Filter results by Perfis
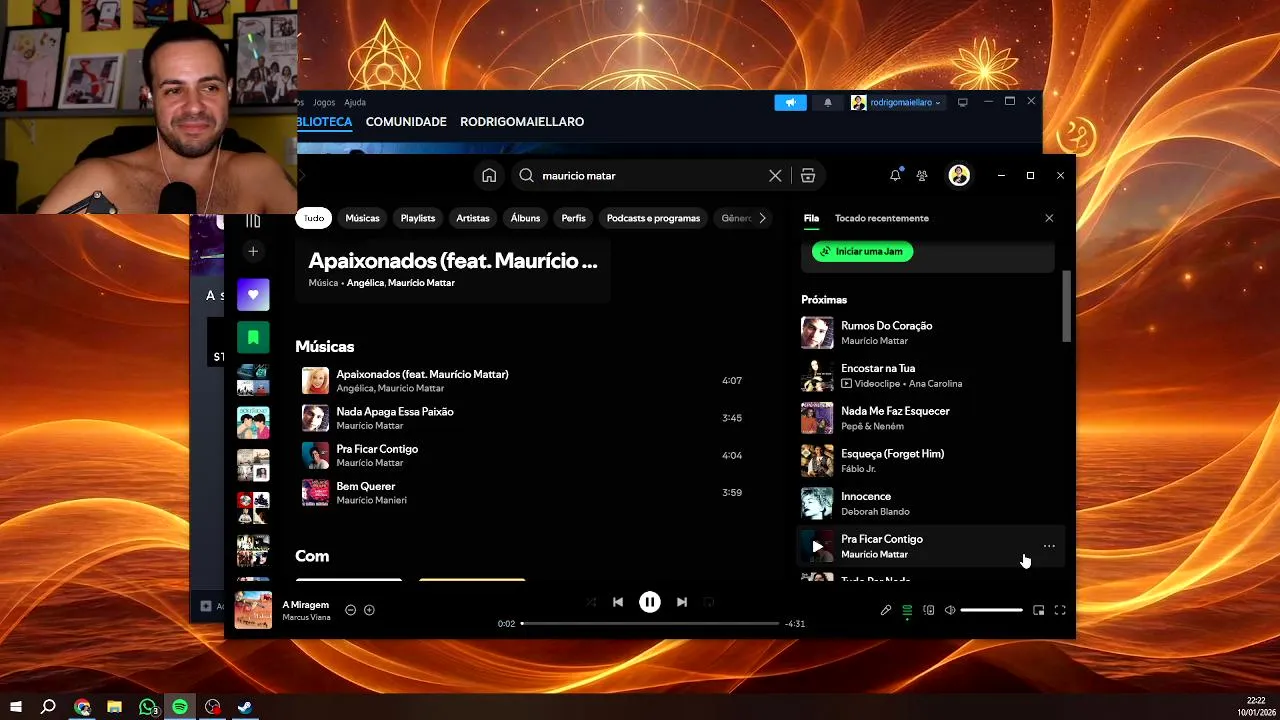1280x720 pixels. tap(574, 218)
